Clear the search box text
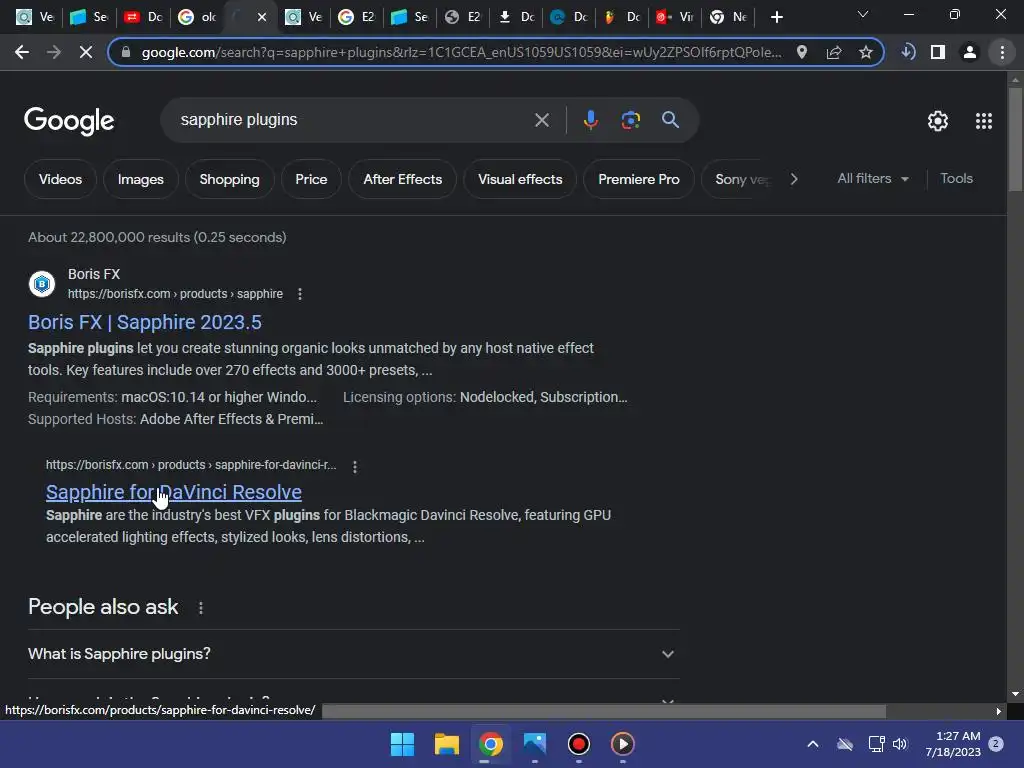The height and width of the screenshot is (768, 1024). tap(541, 120)
